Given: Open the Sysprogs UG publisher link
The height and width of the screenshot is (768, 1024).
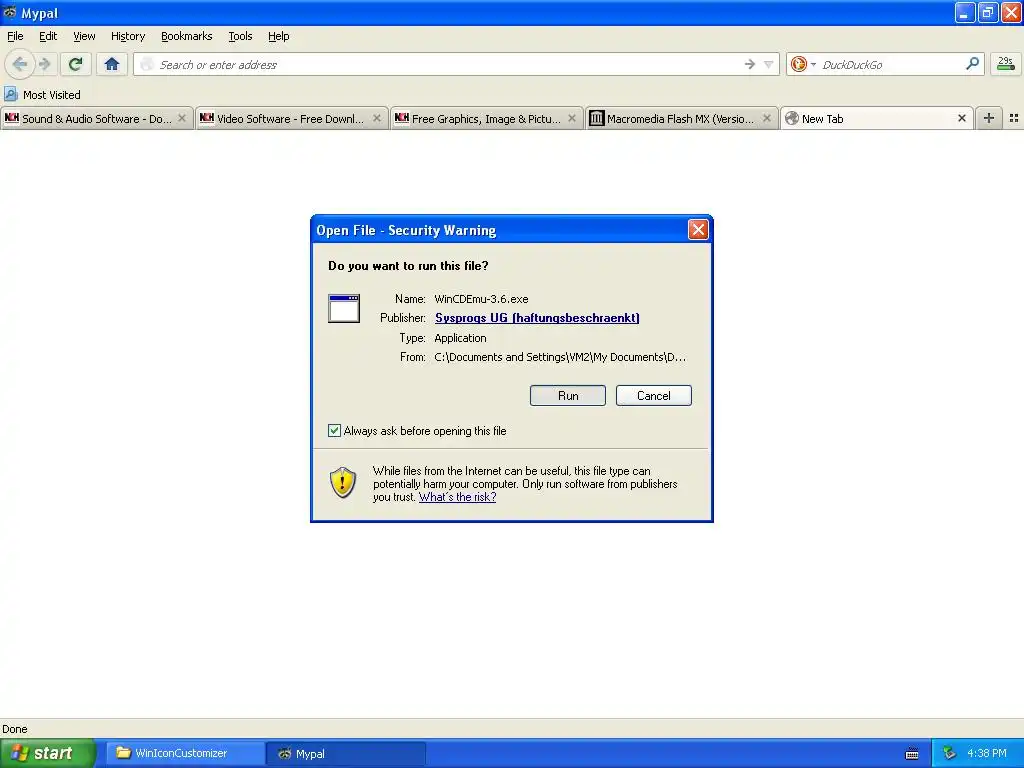Looking at the screenshot, I should 537,318.
